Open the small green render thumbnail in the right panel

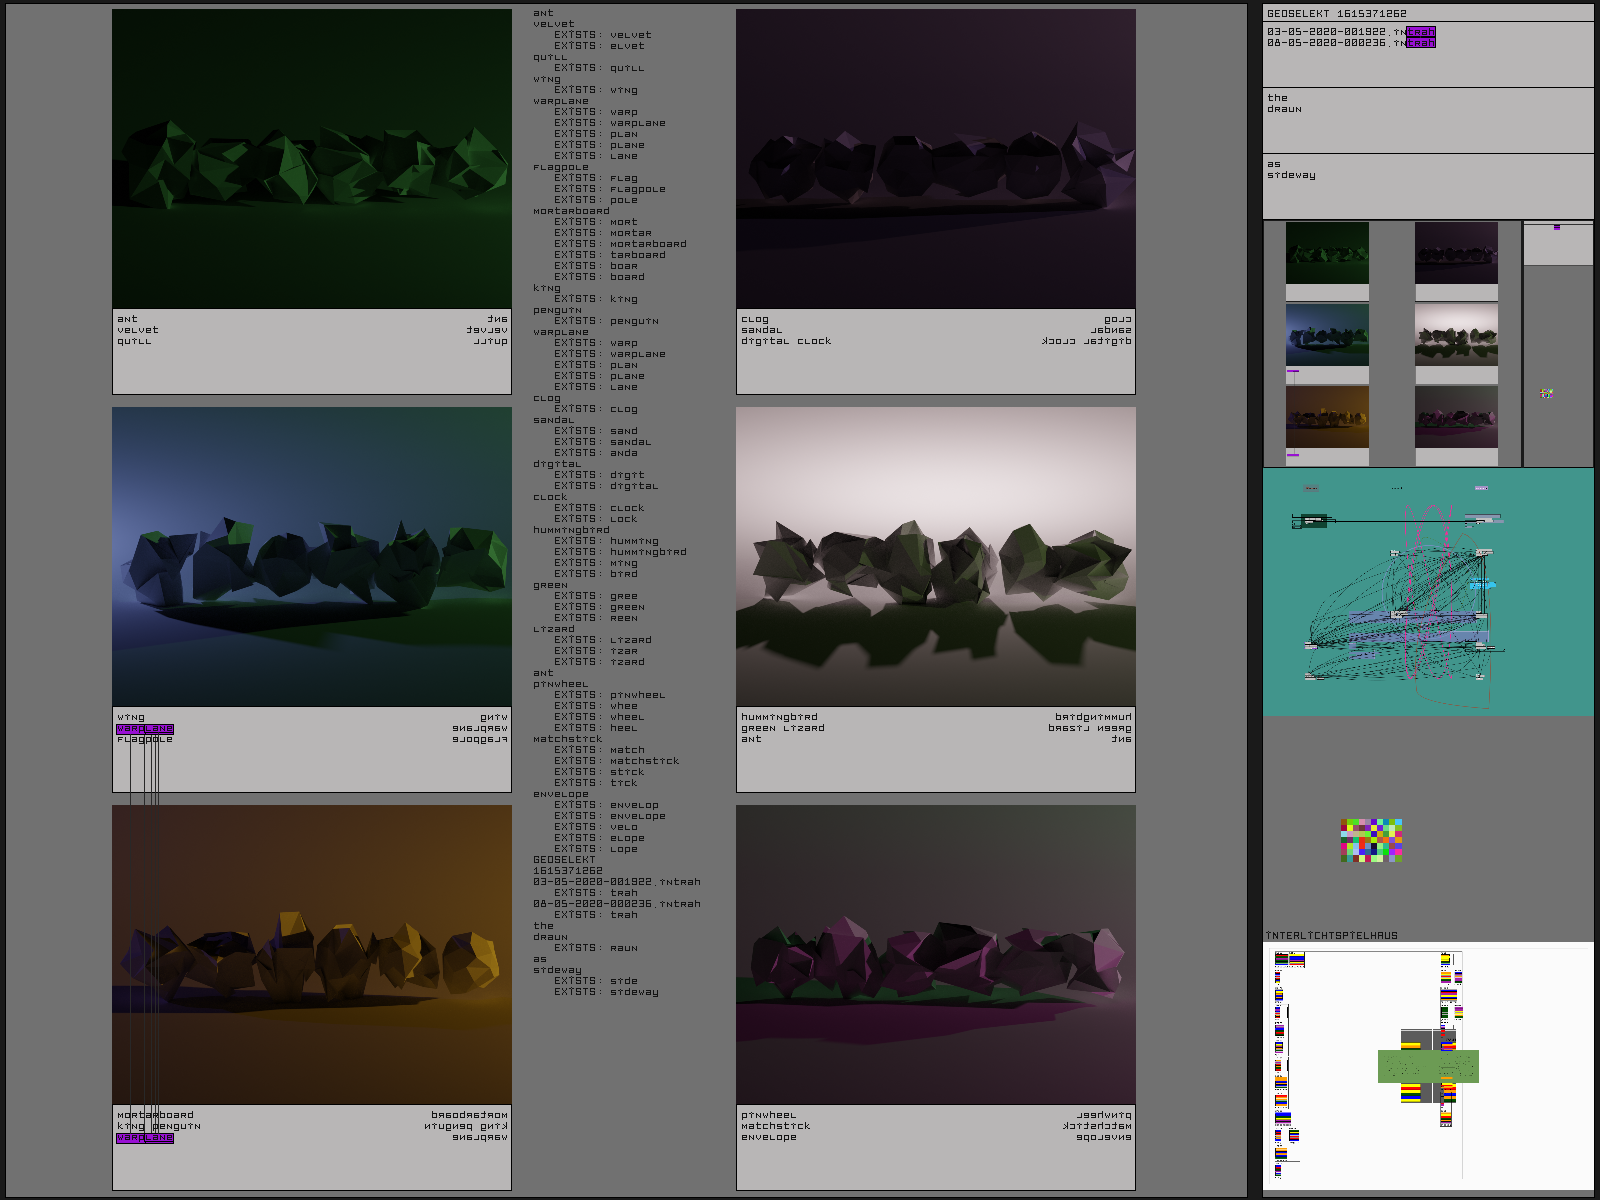tap(1327, 253)
